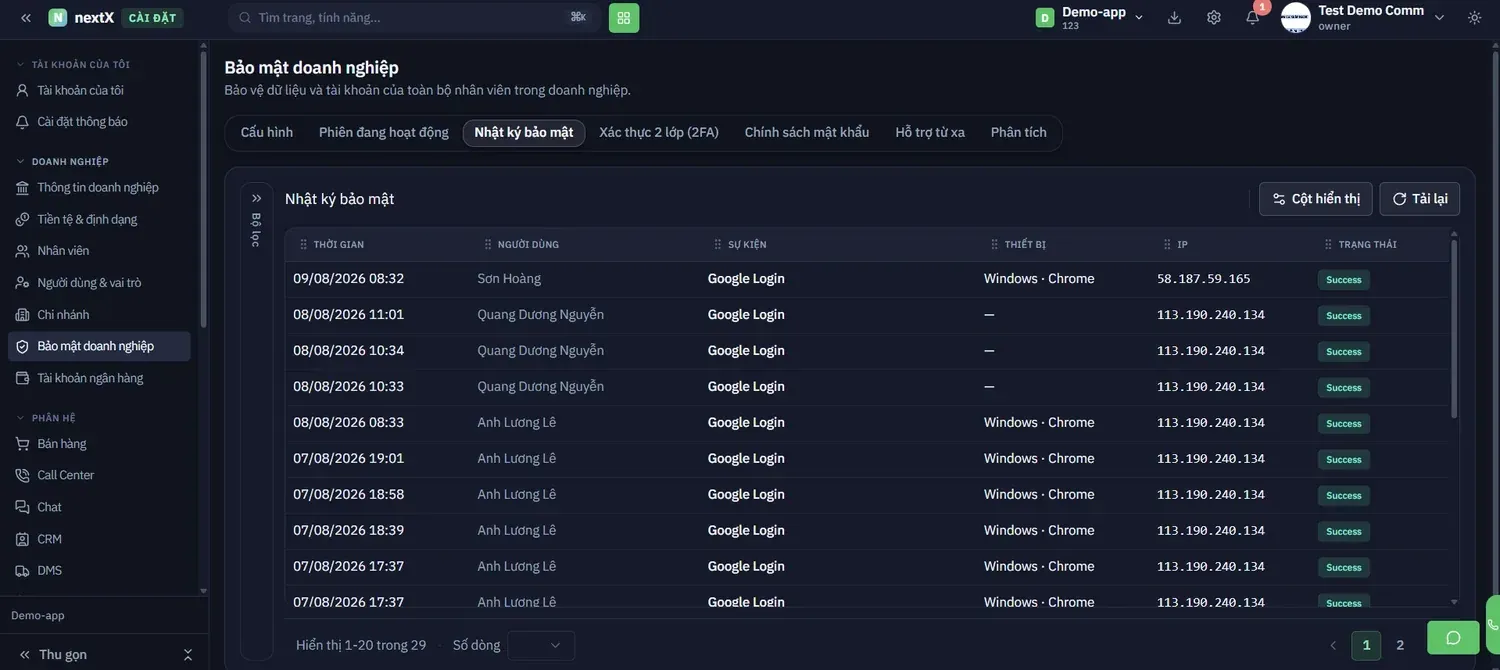Switch to Chính sách mật khẩu tab

807,133
